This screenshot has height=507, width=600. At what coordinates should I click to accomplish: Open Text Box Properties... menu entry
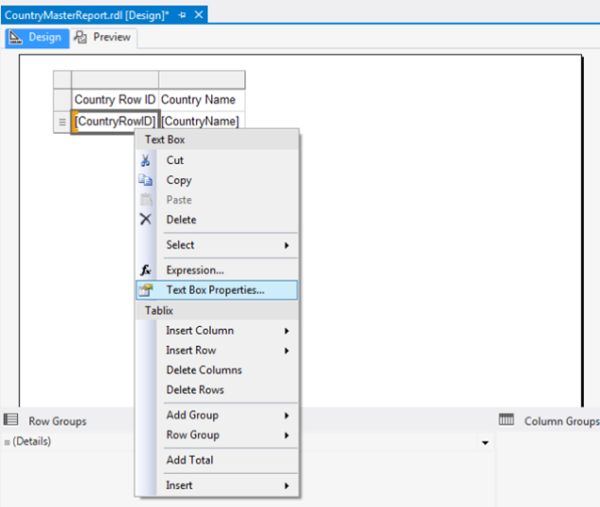[217, 290]
